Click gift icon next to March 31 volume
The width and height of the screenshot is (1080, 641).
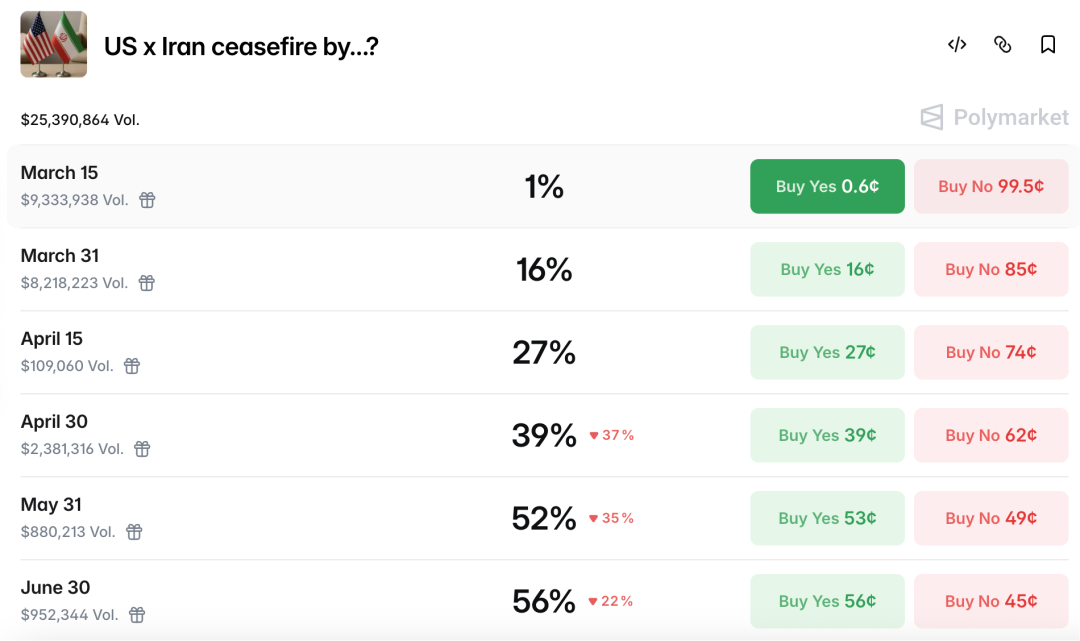click(x=147, y=283)
